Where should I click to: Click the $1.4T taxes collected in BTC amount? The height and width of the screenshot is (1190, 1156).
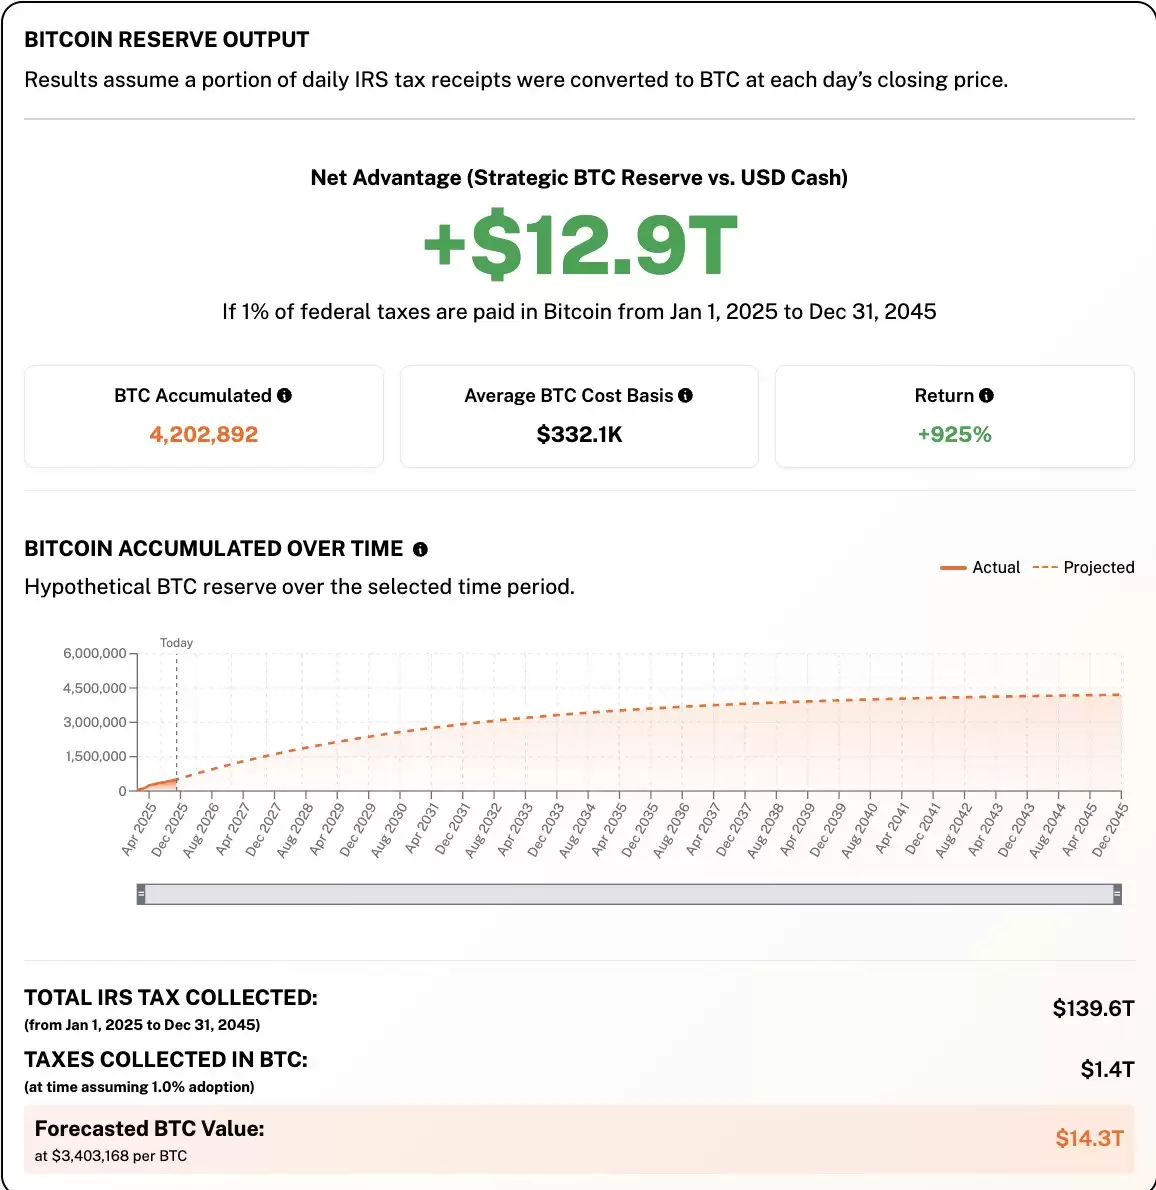click(1107, 1070)
